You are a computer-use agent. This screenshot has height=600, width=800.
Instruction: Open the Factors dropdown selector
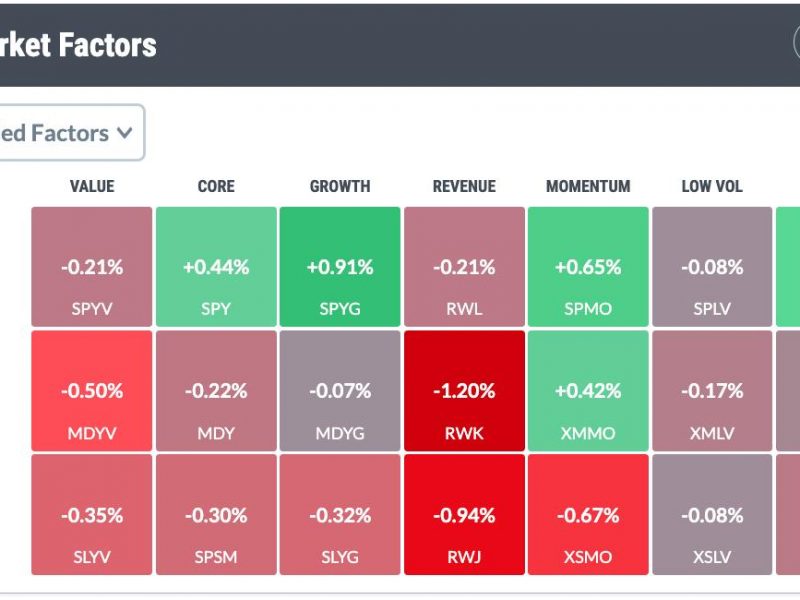click(x=71, y=133)
